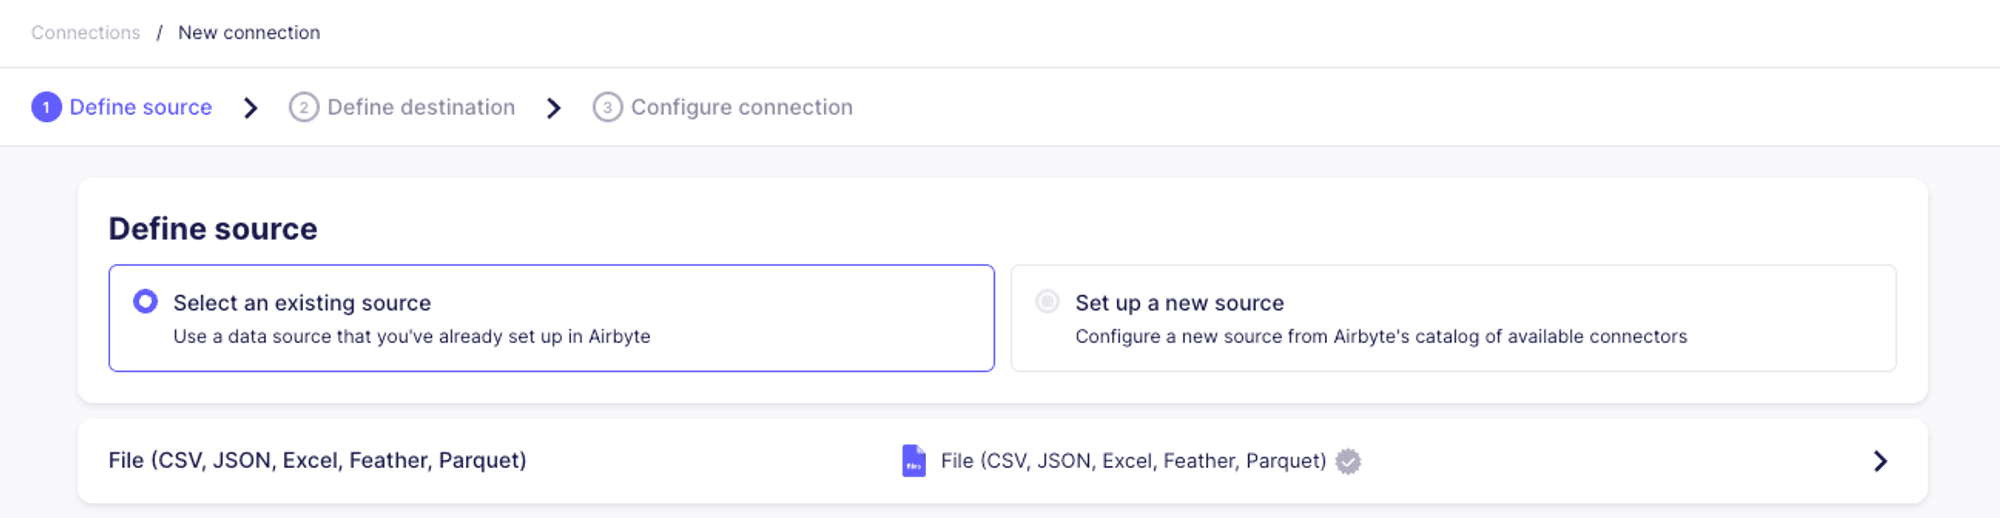Navigate back via the Connections breadcrumb
Screen dimensions: 2000x518
(x=86, y=33)
